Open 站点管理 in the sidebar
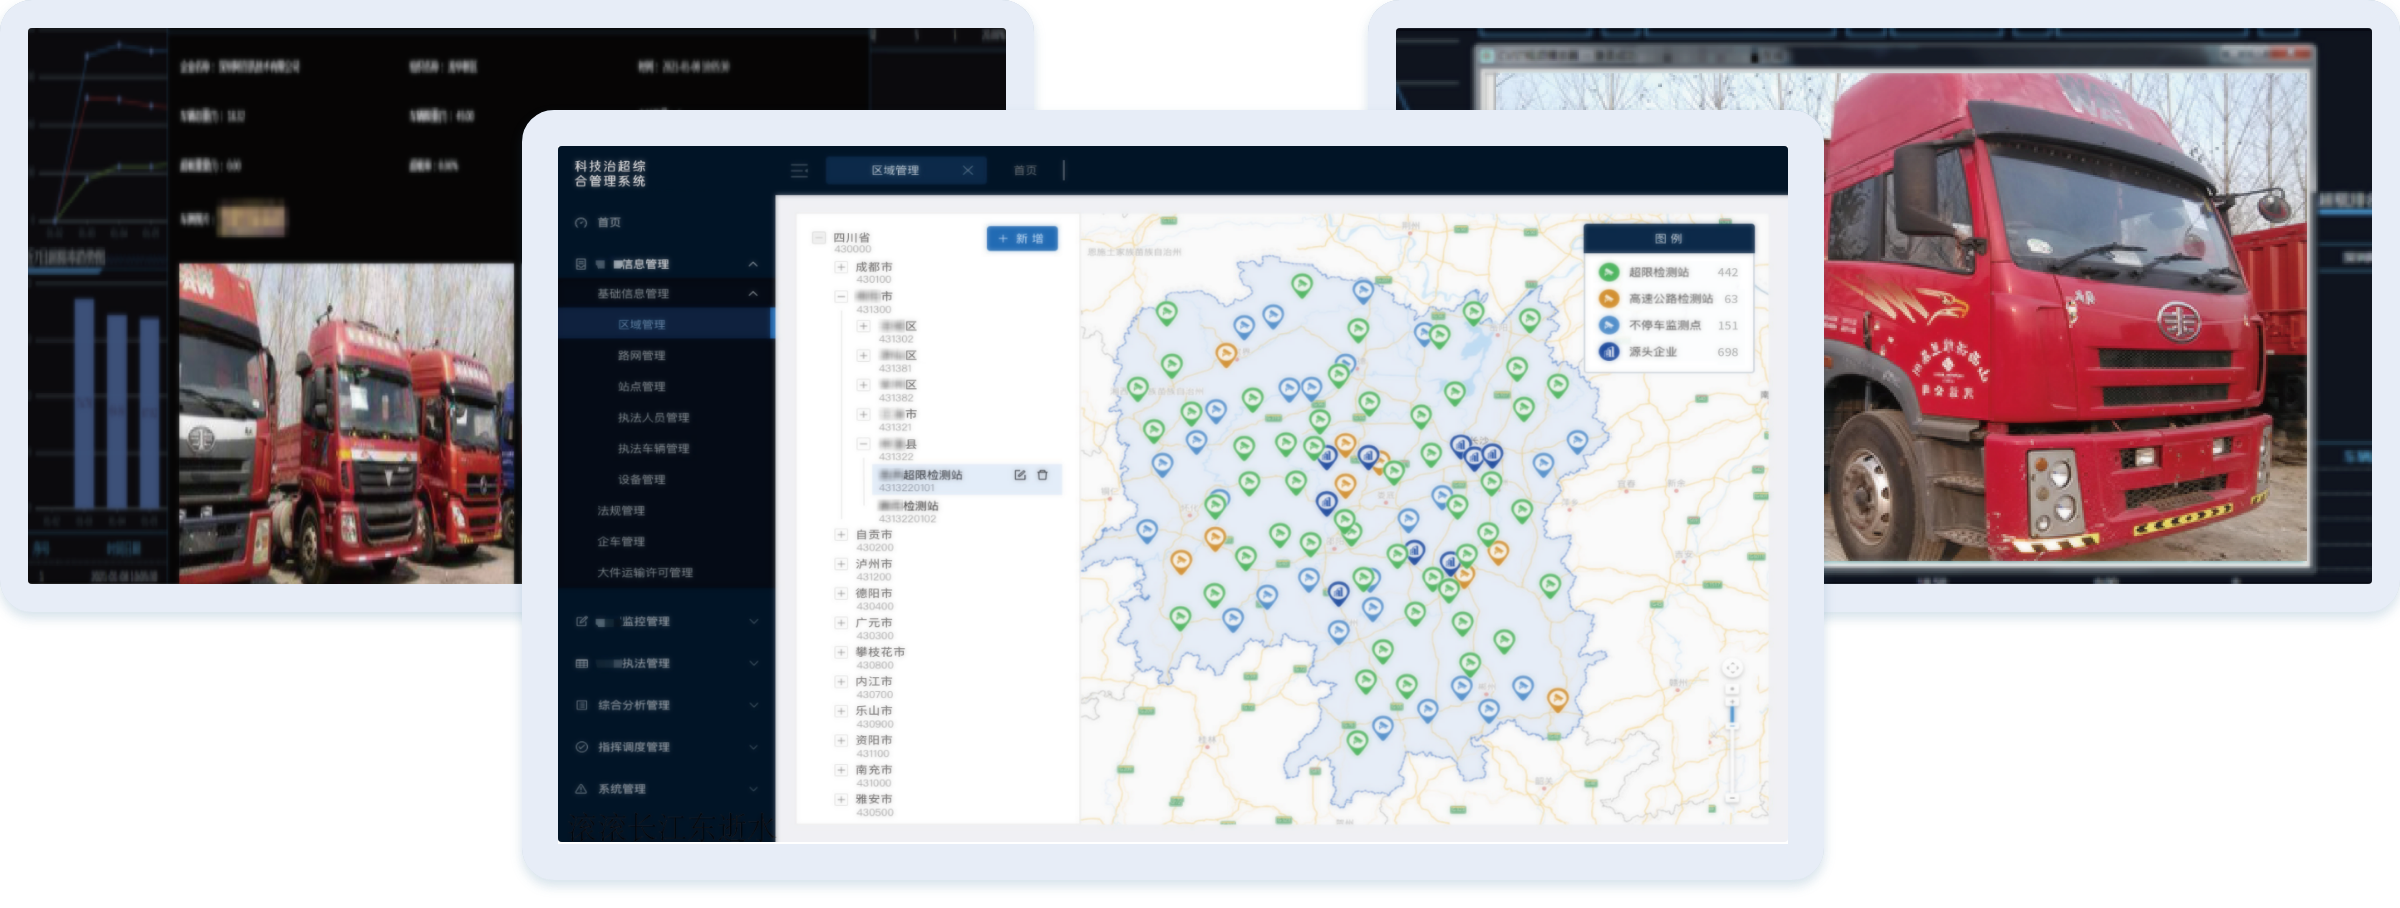 click(x=641, y=387)
